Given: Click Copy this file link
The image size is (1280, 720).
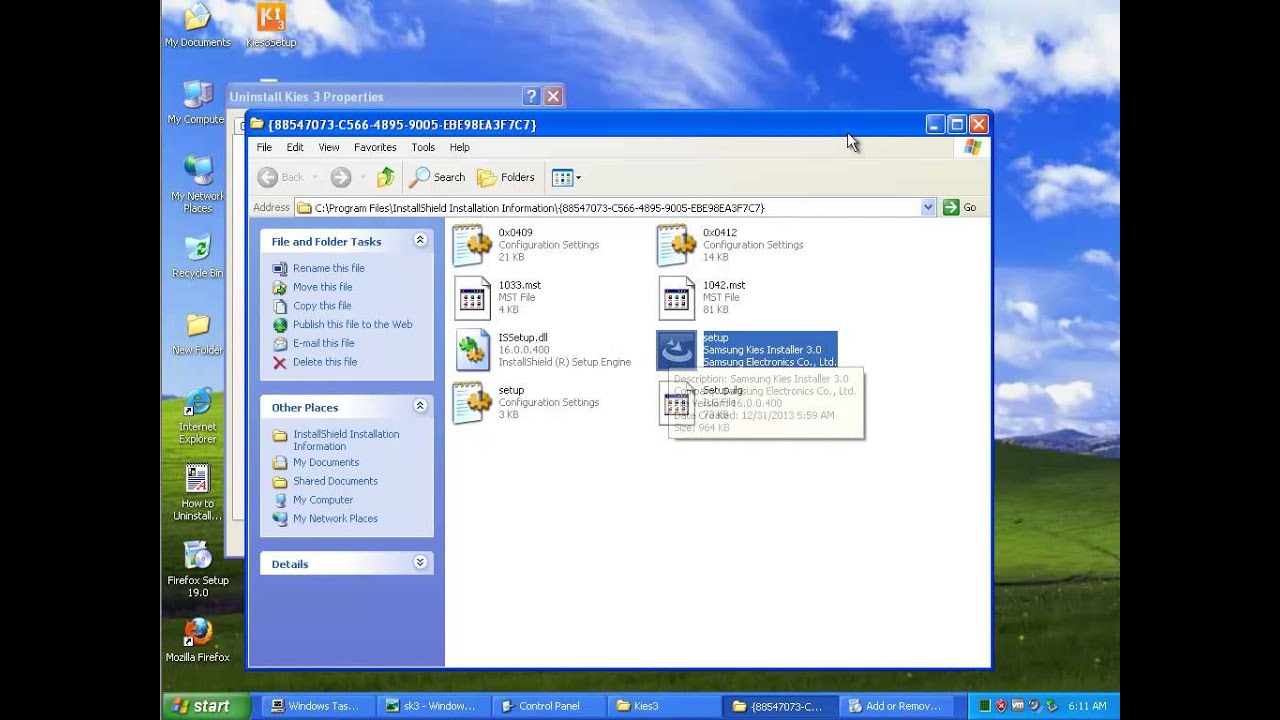Looking at the screenshot, I should pyautogui.click(x=322, y=306).
